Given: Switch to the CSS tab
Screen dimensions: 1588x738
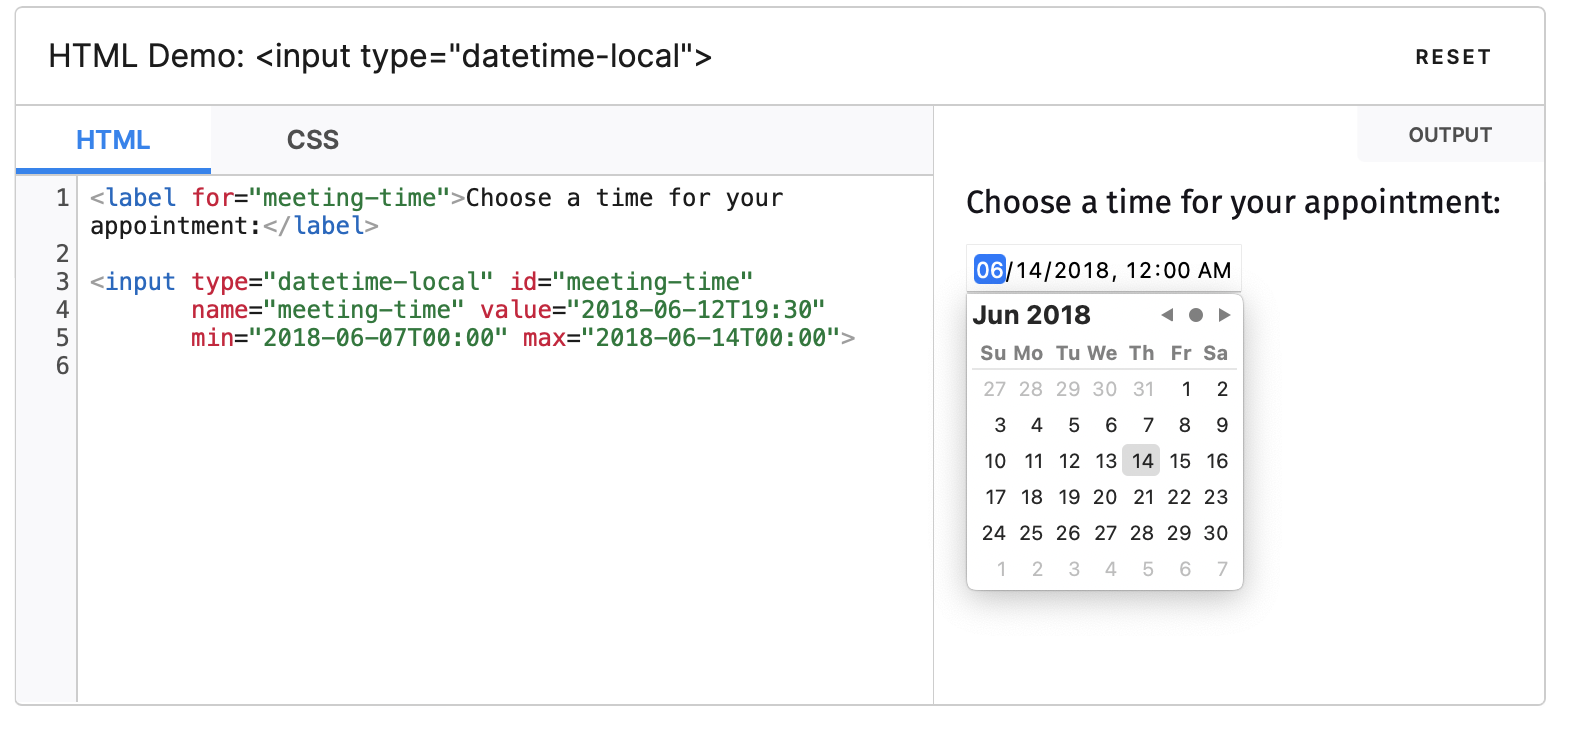Looking at the screenshot, I should 312,140.
